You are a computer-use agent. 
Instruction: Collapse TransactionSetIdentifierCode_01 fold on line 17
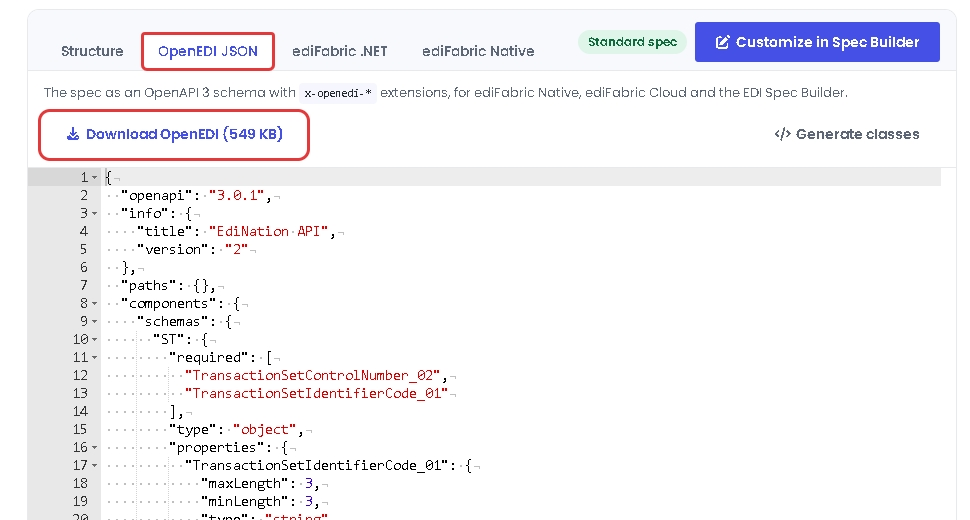pyautogui.click(x=95, y=466)
